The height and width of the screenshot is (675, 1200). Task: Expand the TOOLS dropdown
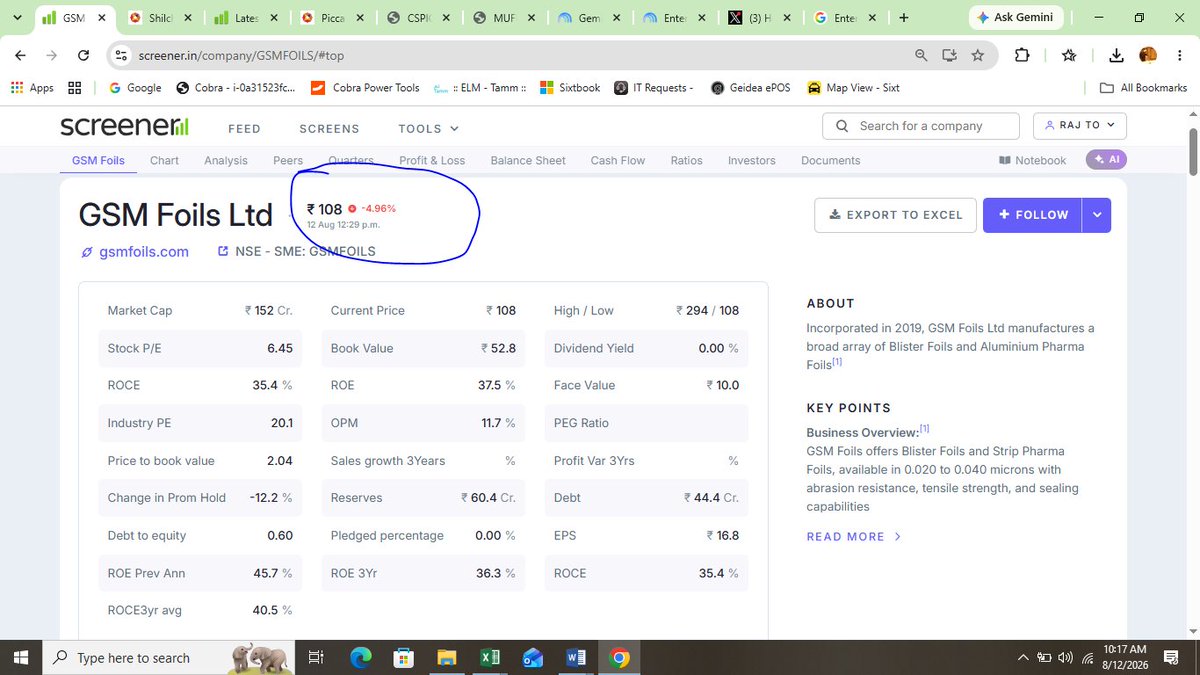pos(428,129)
